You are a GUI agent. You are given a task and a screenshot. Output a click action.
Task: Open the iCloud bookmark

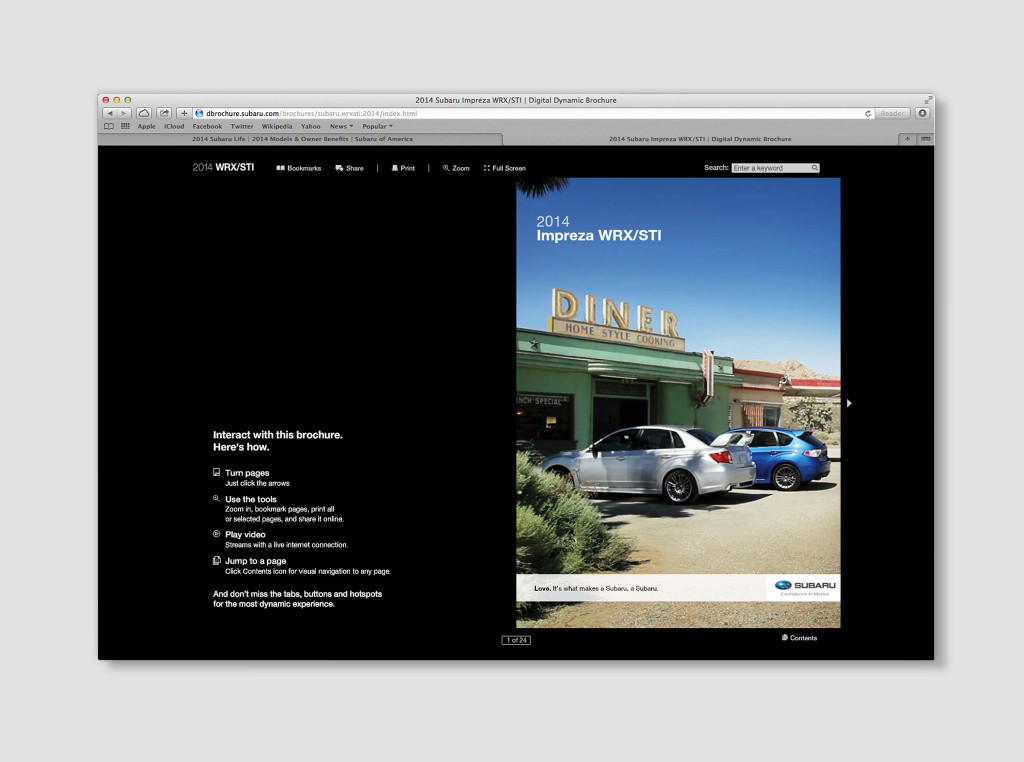point(174,127)
